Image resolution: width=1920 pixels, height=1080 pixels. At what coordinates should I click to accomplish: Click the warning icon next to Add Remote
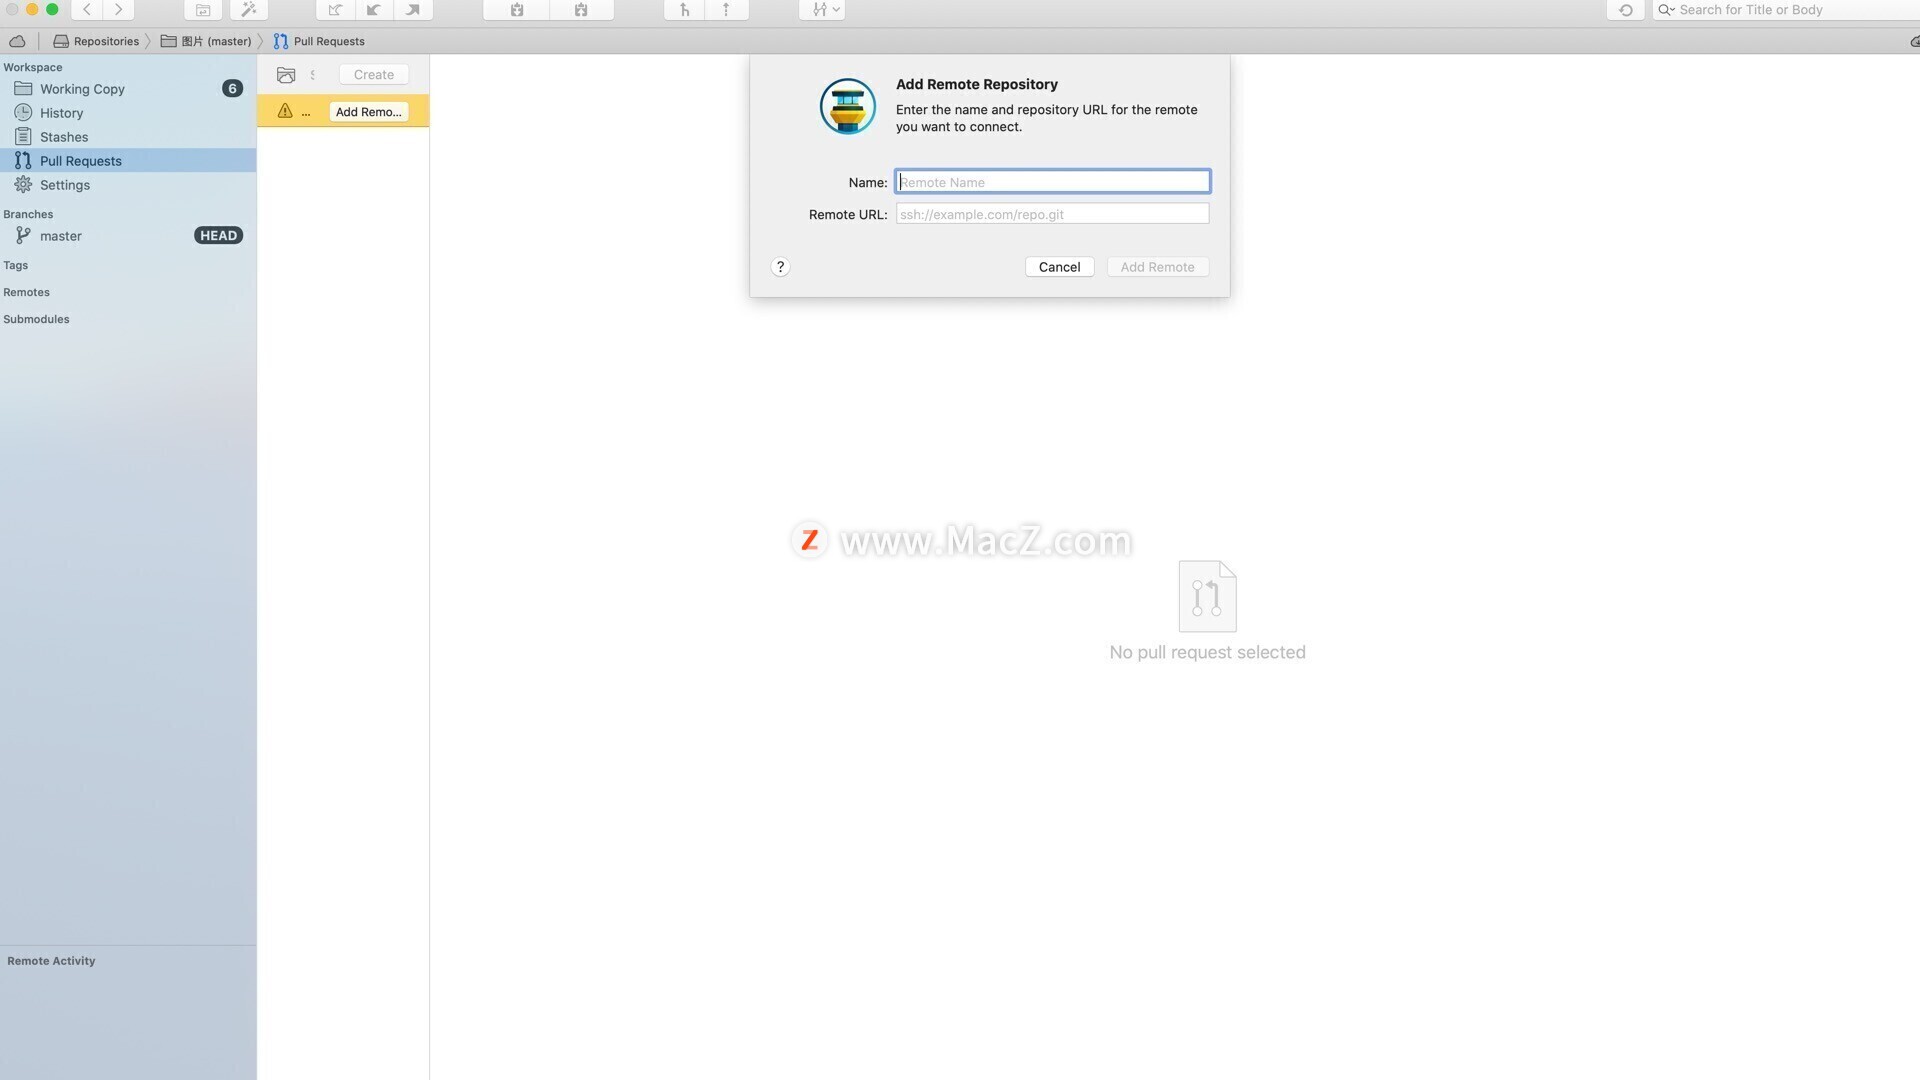pos(282,109)
